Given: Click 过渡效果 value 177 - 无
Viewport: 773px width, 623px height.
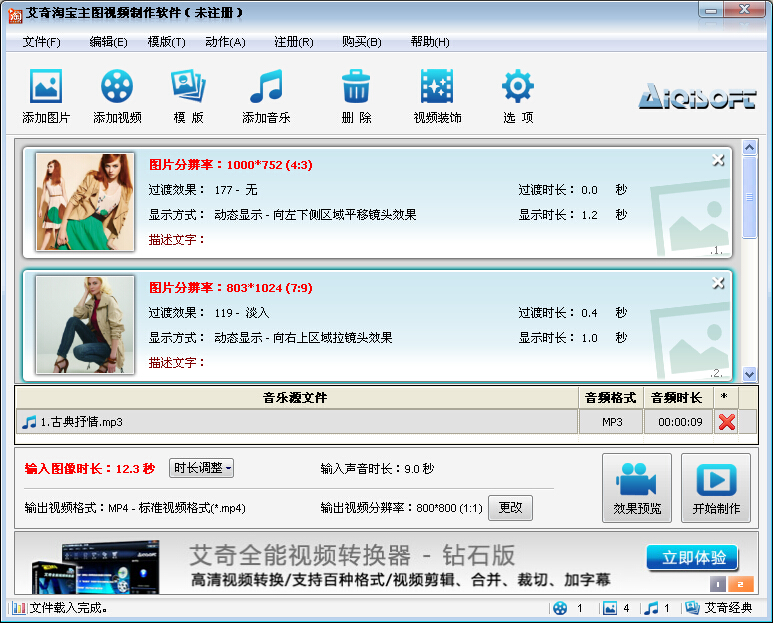Looking at the screenshot, I should coord(236,190).
